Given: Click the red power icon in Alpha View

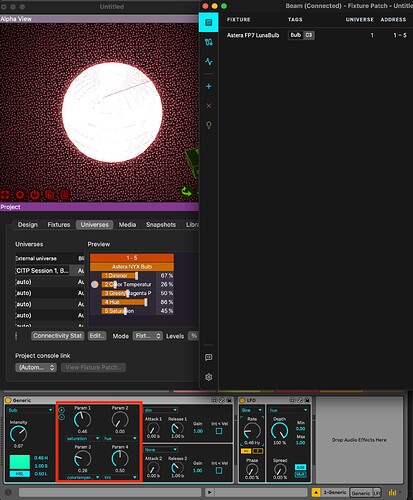Looking at the screenshot, I should (35, 194).
